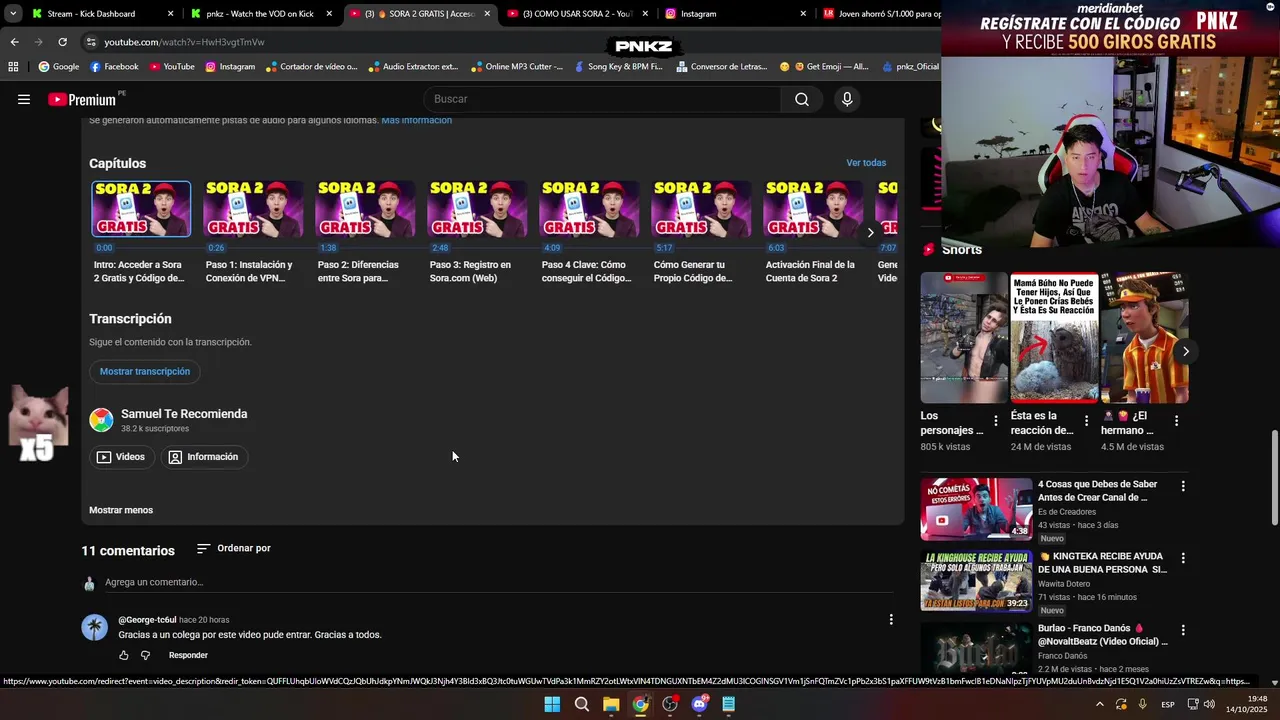This screenshot has width=1280, height=720.
Task: Close the SORA 2 GRATIS tab
Action: [487, 14]
